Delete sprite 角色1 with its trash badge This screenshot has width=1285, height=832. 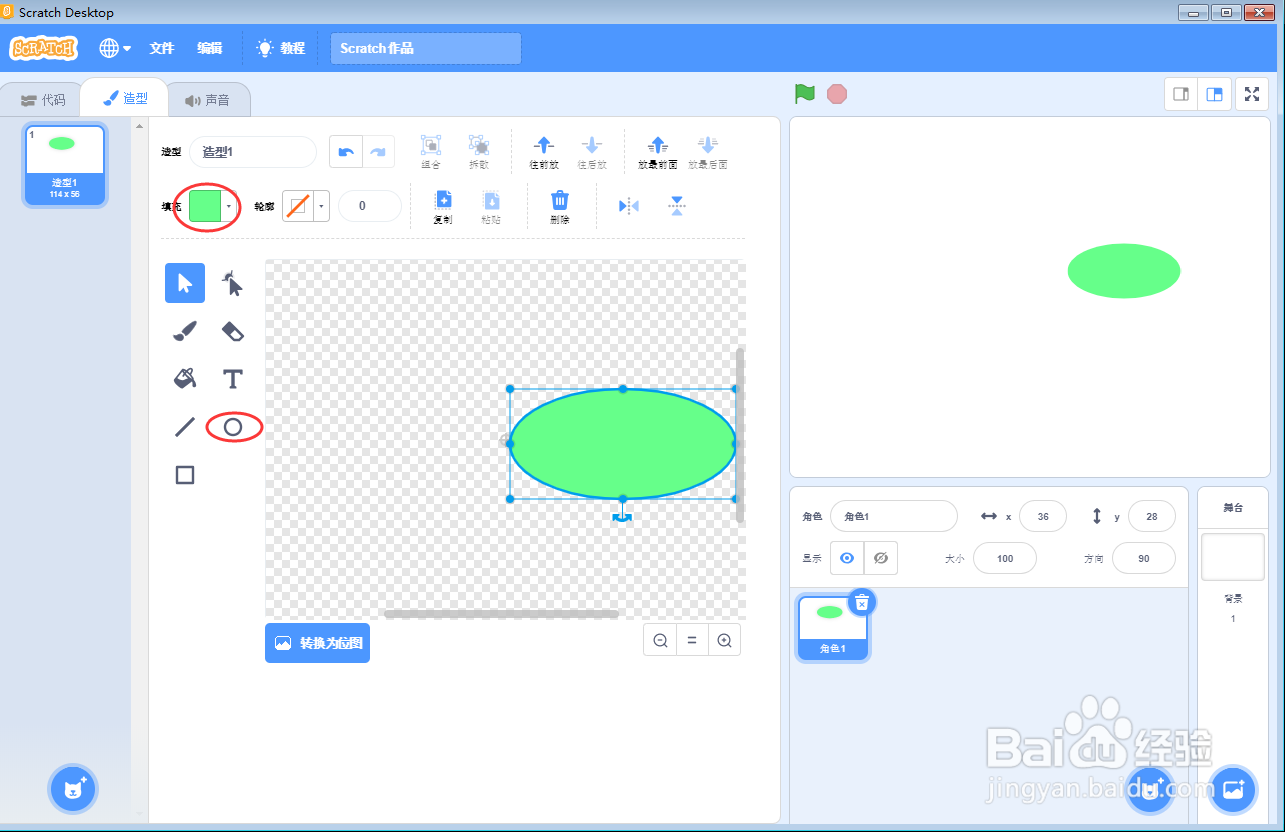(x=863, y=601)
